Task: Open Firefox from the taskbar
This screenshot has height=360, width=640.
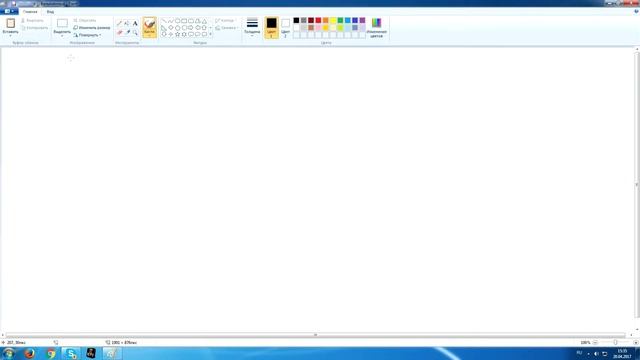Action: click(29, 353)
